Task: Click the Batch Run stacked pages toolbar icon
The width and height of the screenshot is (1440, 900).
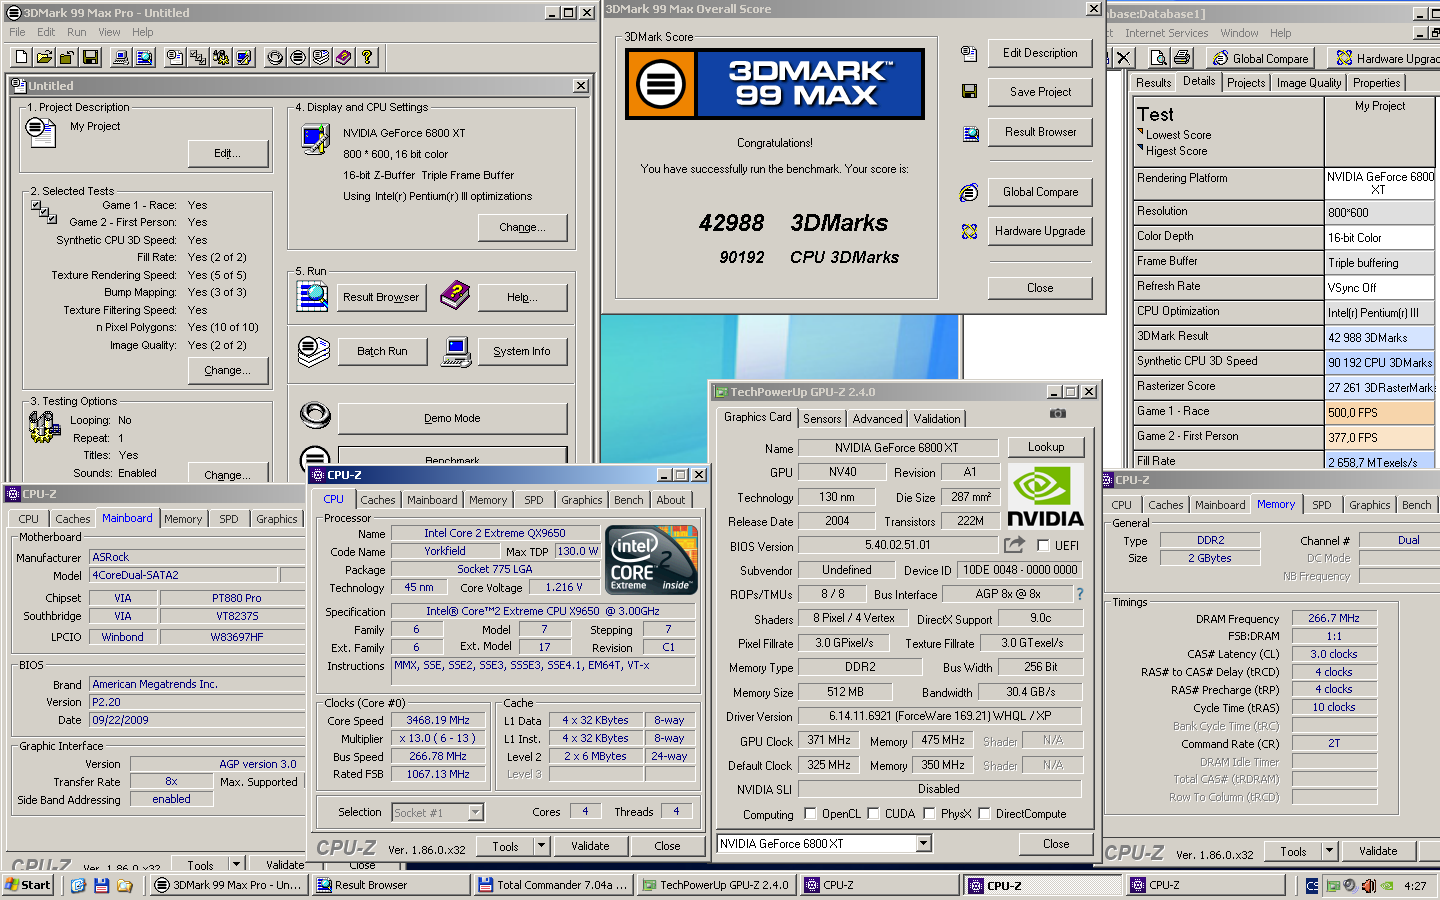Action: pos(321,57)
